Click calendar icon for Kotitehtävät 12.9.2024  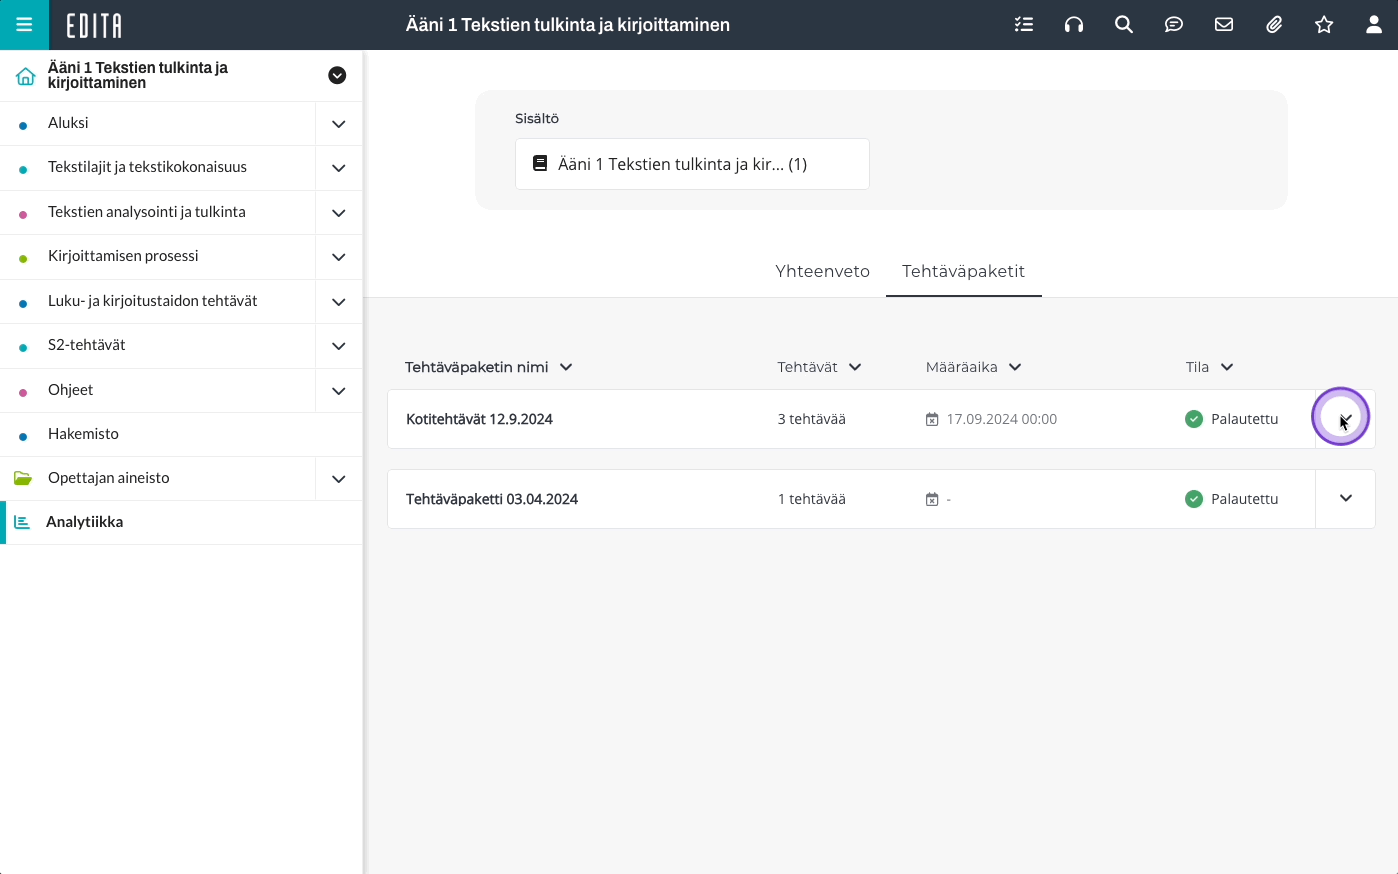click(x=932, y=419)
